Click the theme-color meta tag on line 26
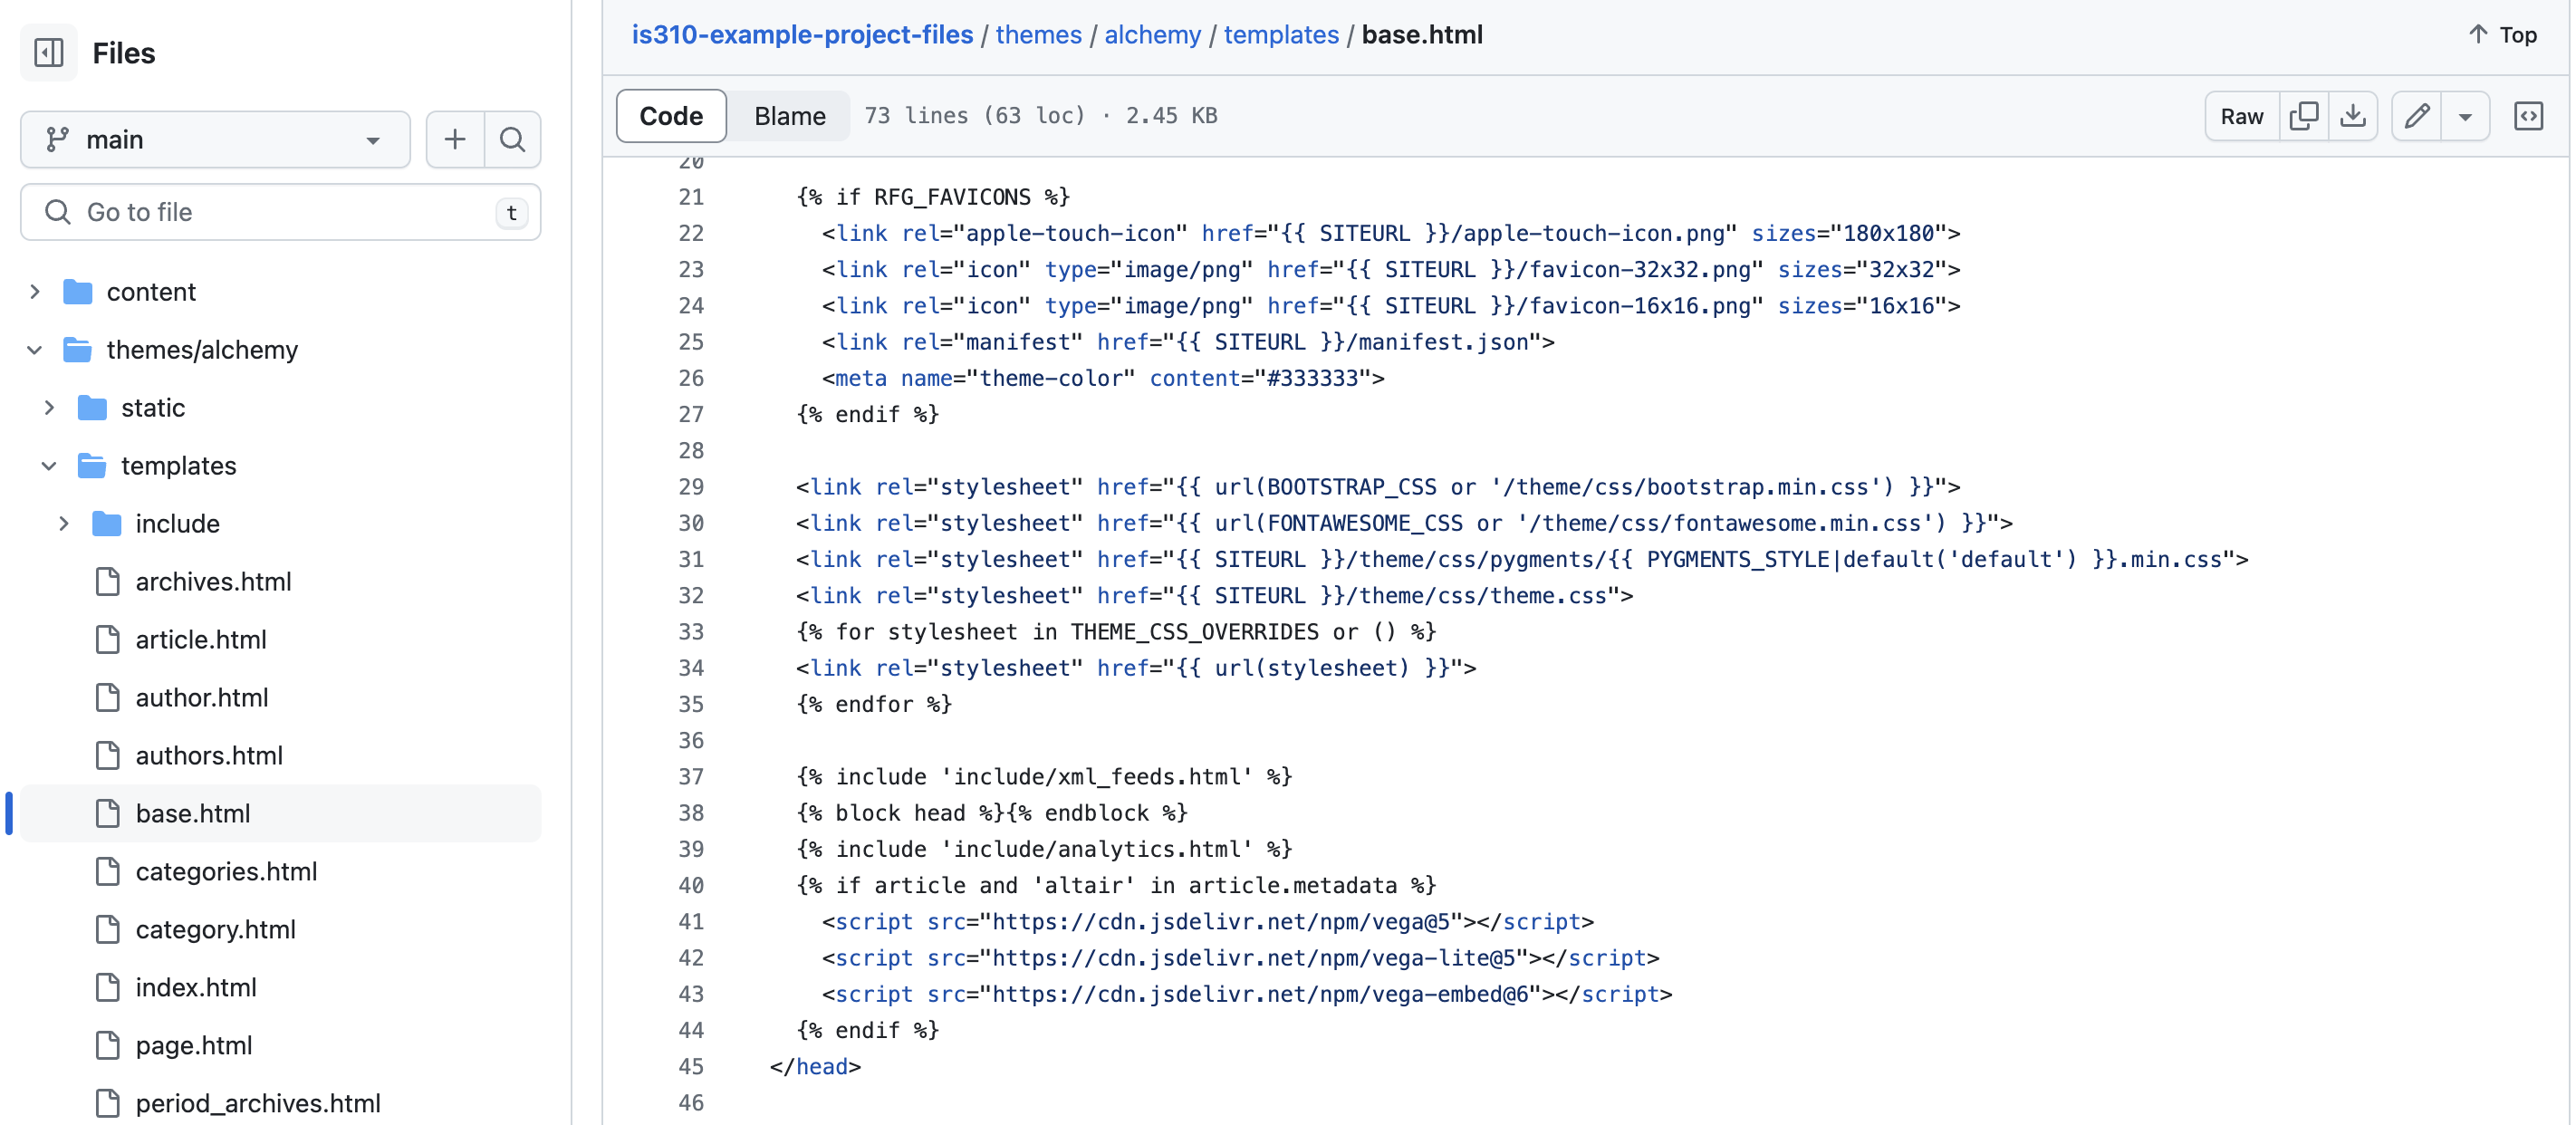Viewport: 2576px width, 1125px height. pos(1103,378)
